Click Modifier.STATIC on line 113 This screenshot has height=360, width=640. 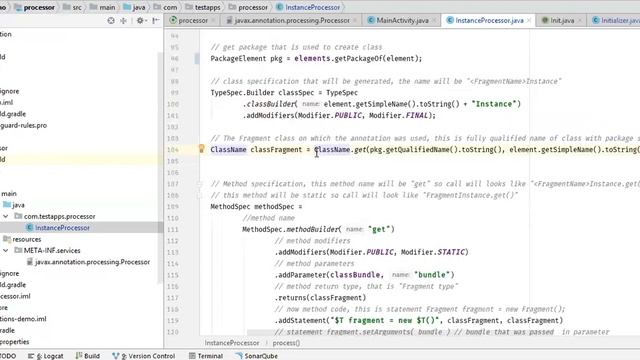click(x=432, y=252)
